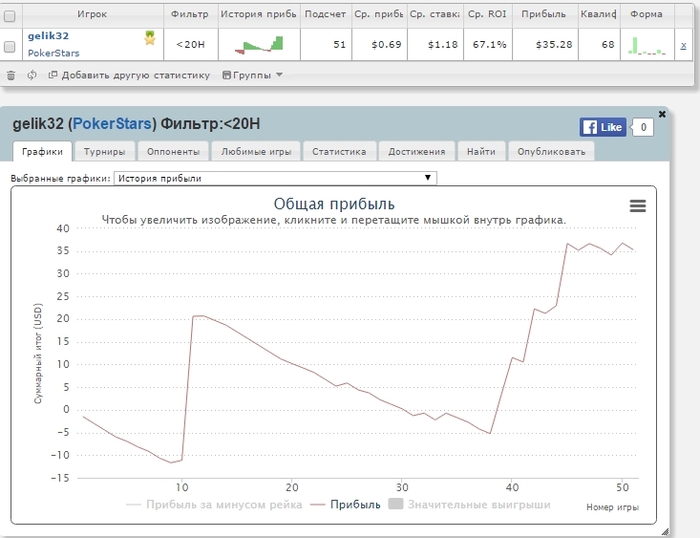Click the Общая прибыль chart title
The width and height of the screenshot is (700, 538).
click(334, 204)
